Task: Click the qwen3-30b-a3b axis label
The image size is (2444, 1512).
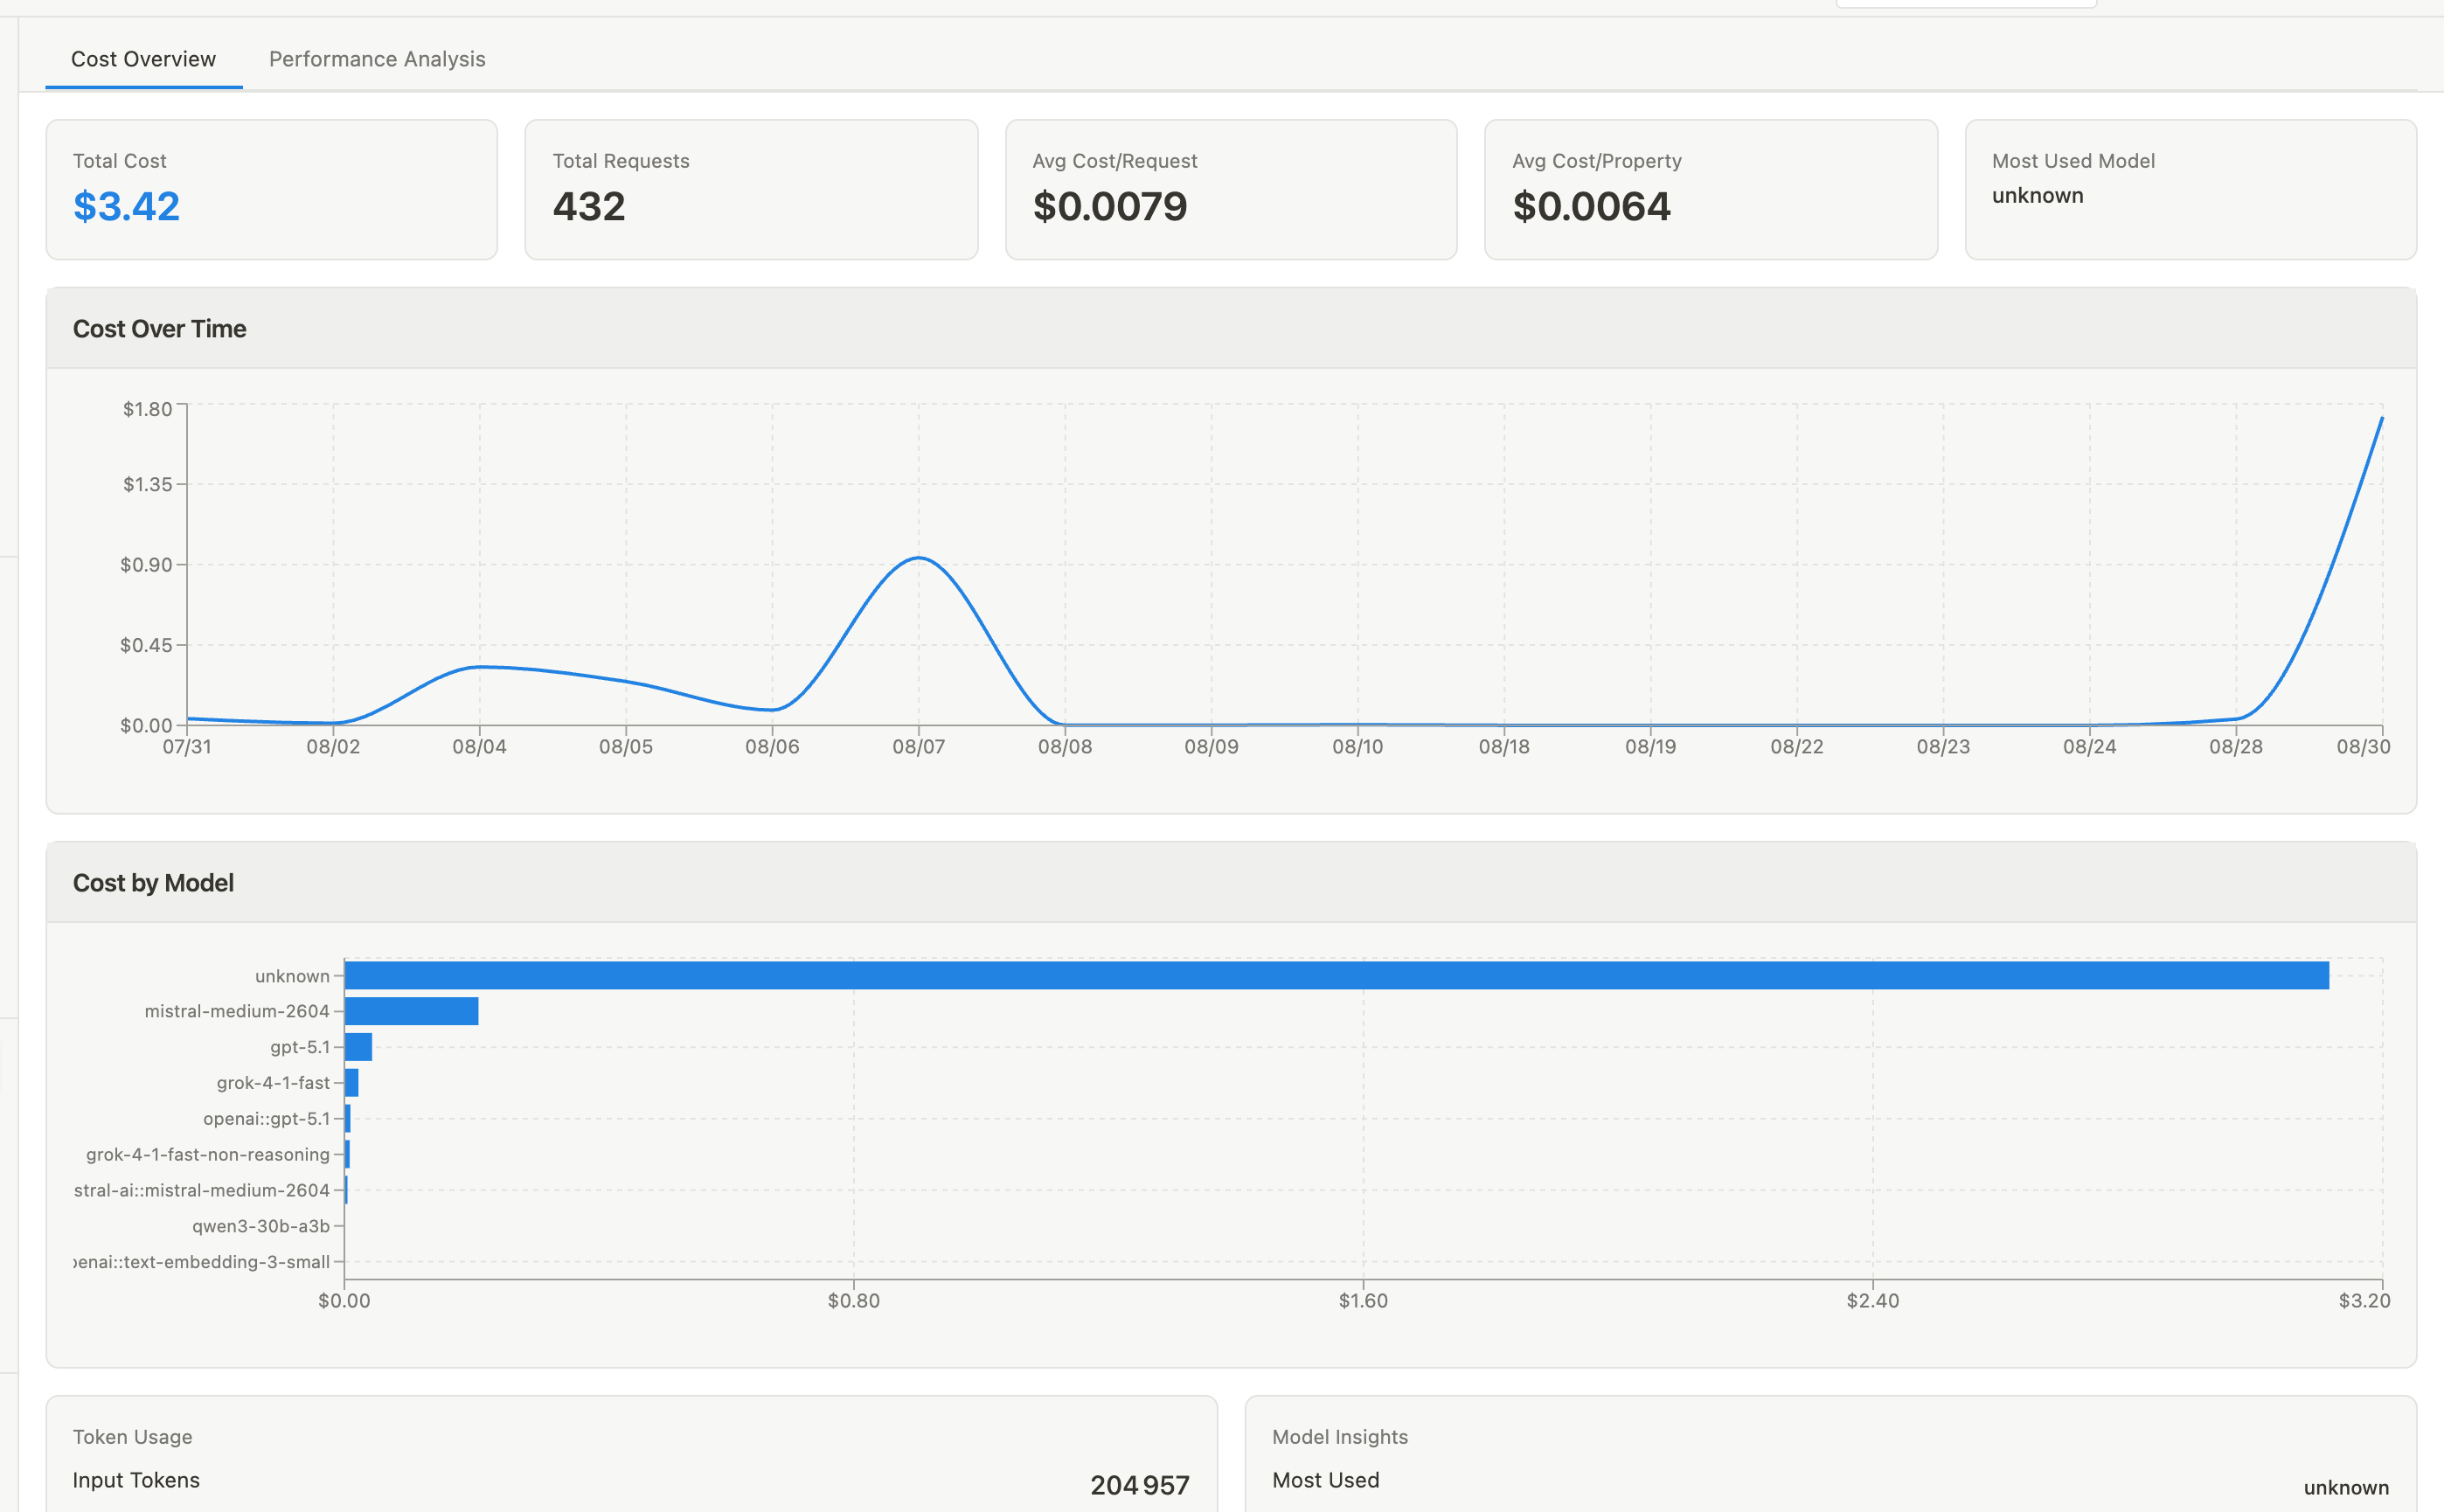Action: click(x=261, y=1226)
